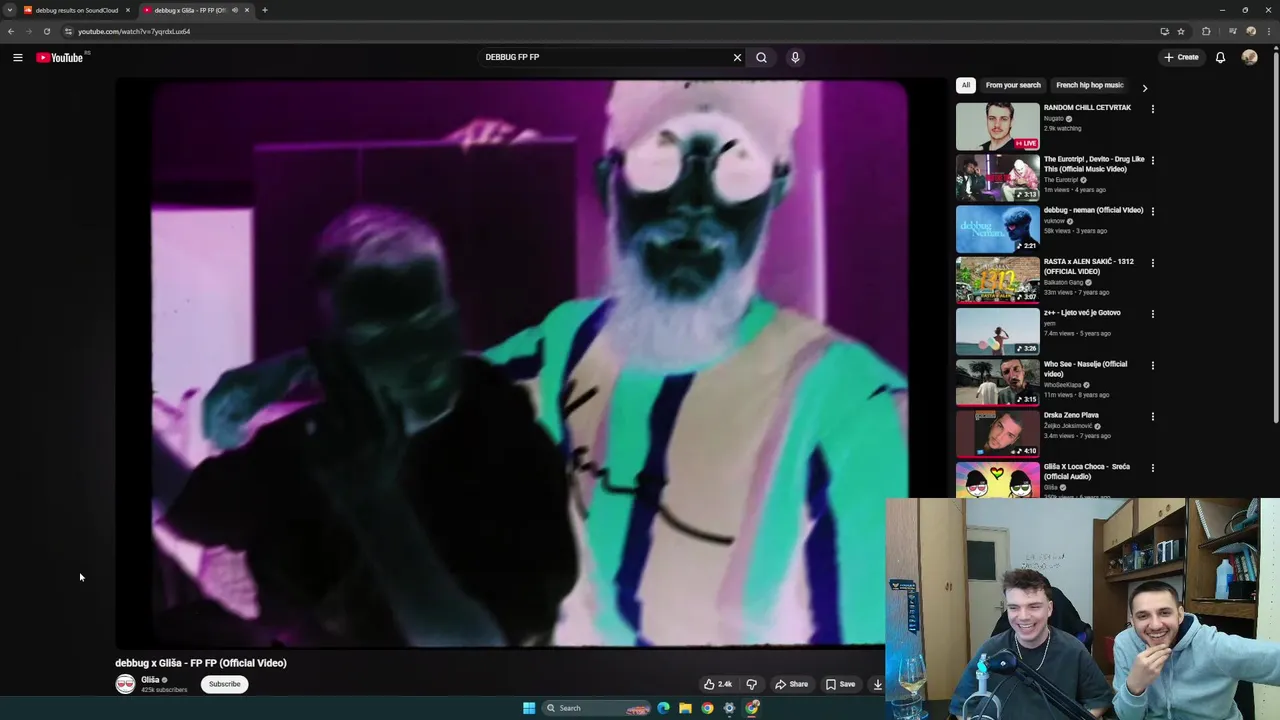Open the Nugato channel link
Viewport: 1280px width, 720px height.
point(1054,118)
